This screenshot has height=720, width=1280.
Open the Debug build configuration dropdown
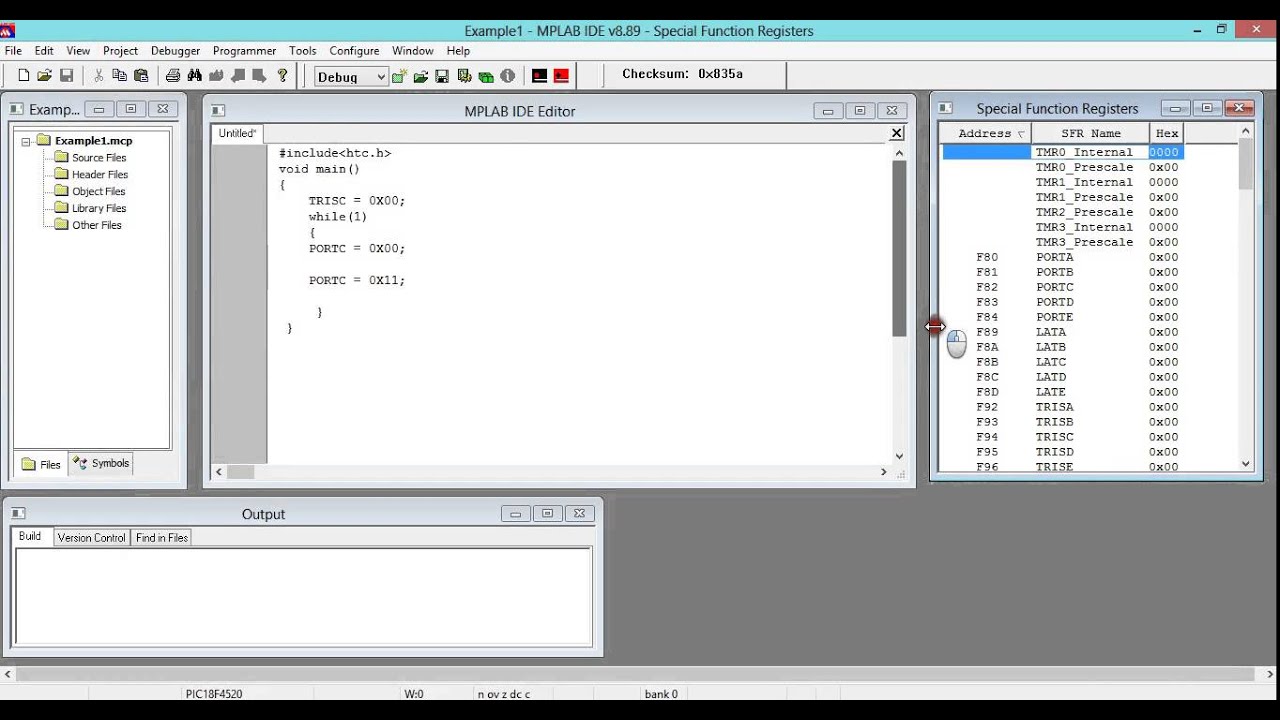pos(351,77)
